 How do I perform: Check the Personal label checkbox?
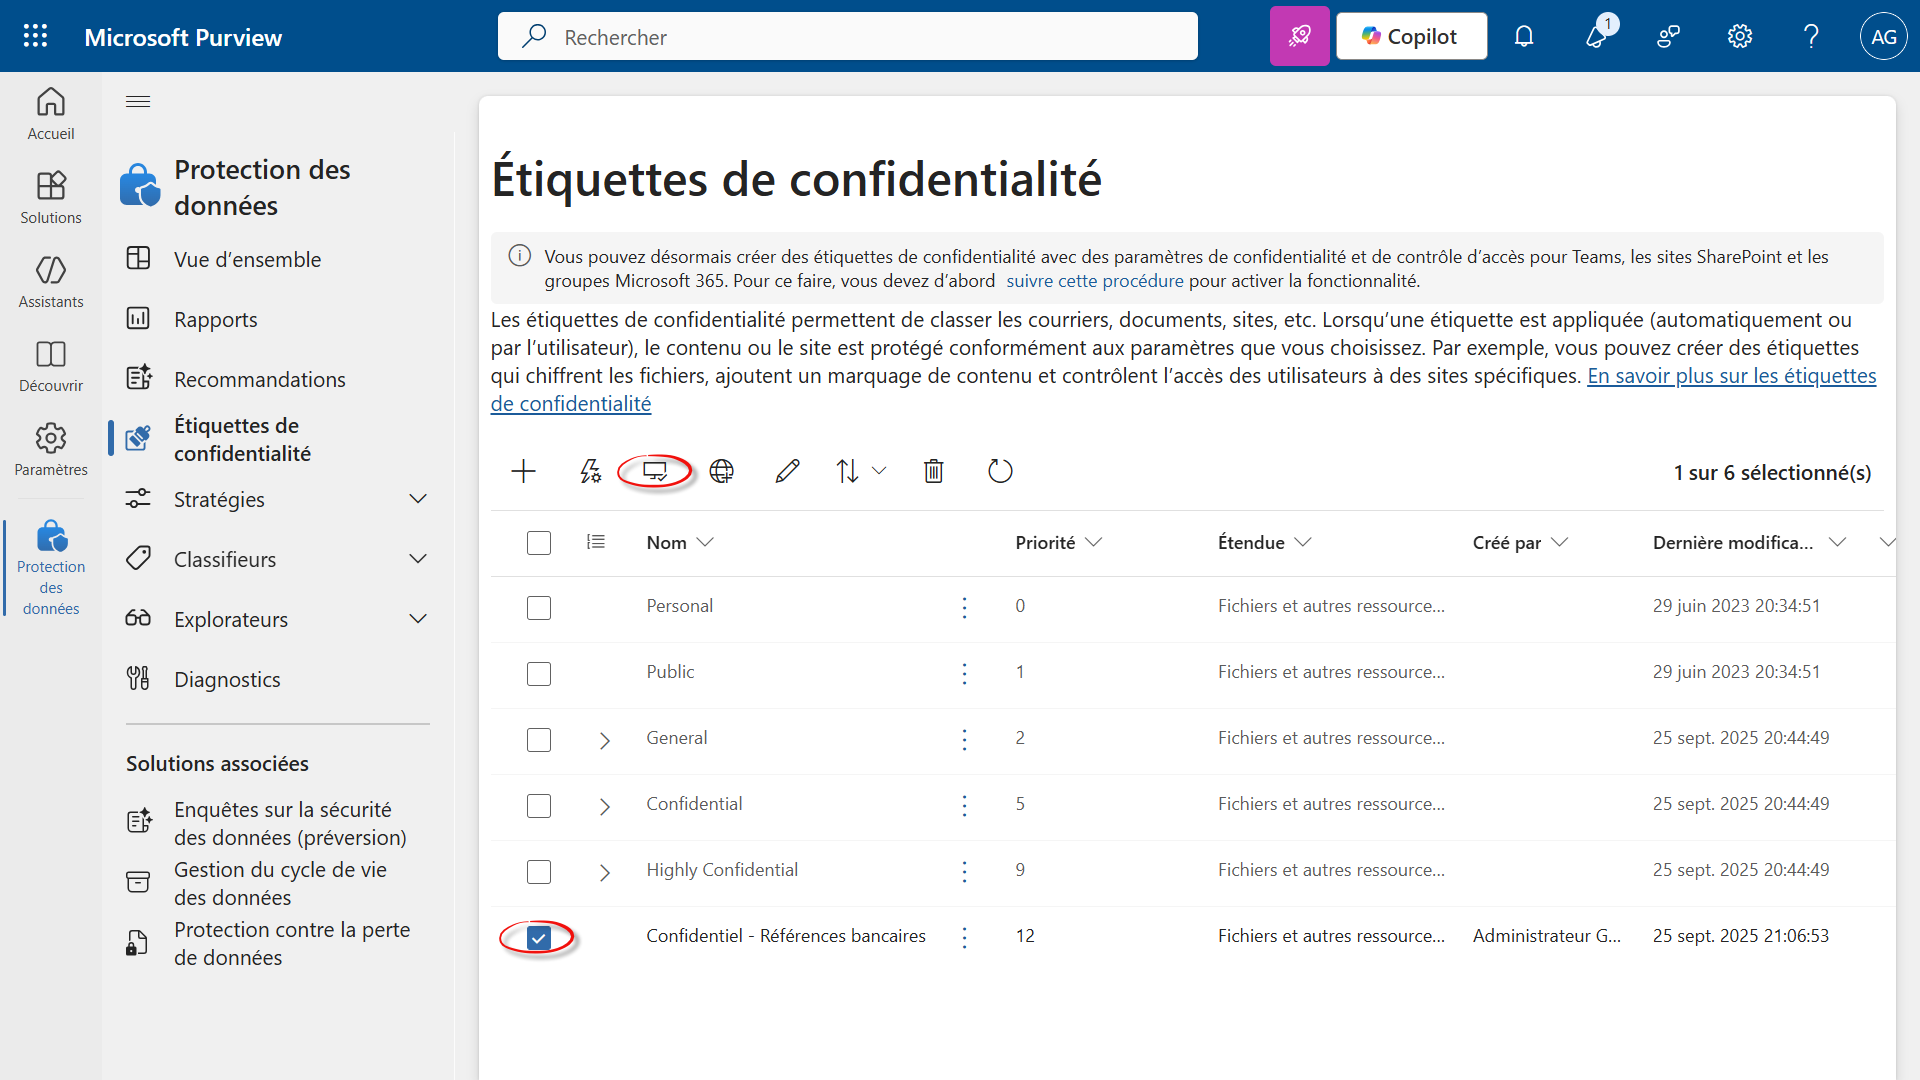539,608
